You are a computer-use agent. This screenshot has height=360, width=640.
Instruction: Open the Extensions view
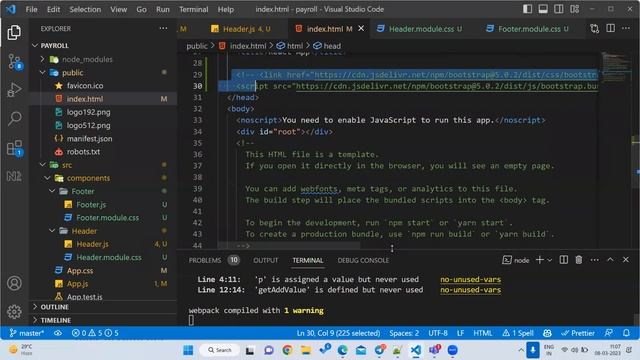pos(14,148)
